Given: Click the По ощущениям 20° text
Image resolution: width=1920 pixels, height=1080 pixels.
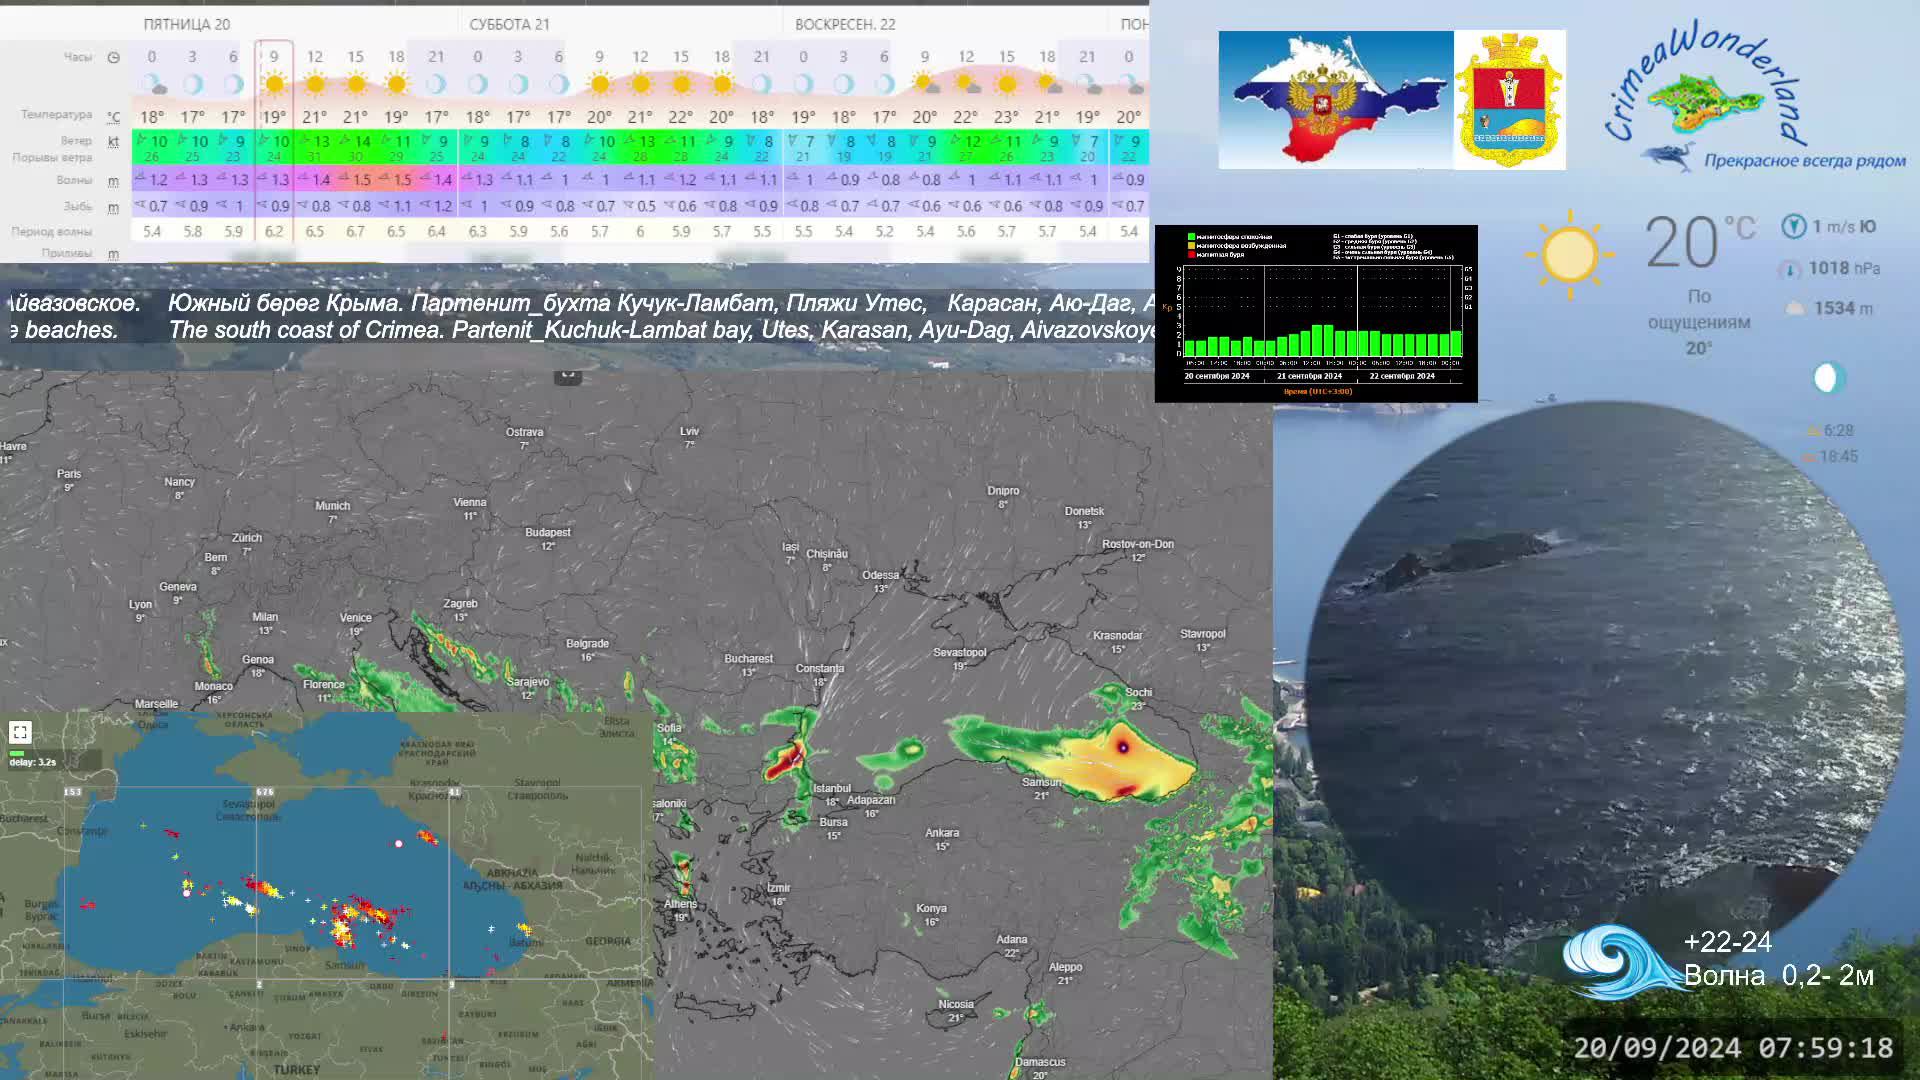Looking at the screenshot, I should [1699, 322].
